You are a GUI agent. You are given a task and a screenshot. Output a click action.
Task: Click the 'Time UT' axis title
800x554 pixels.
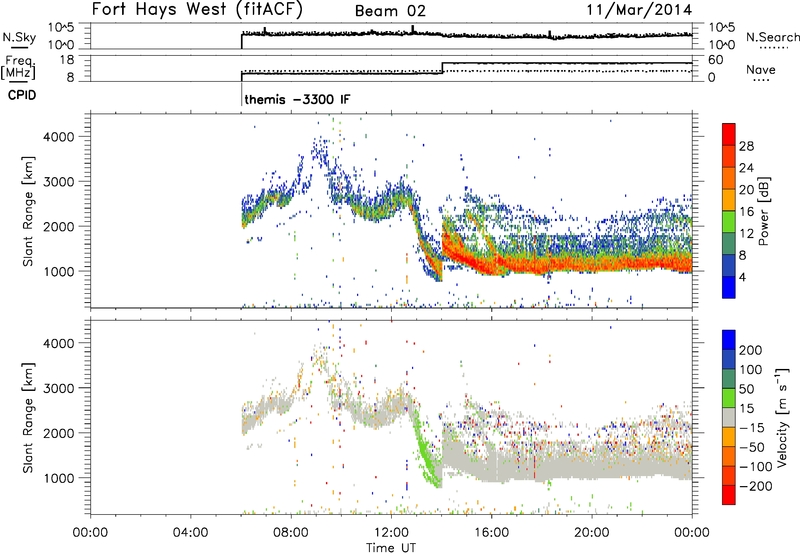click(391, 548)
